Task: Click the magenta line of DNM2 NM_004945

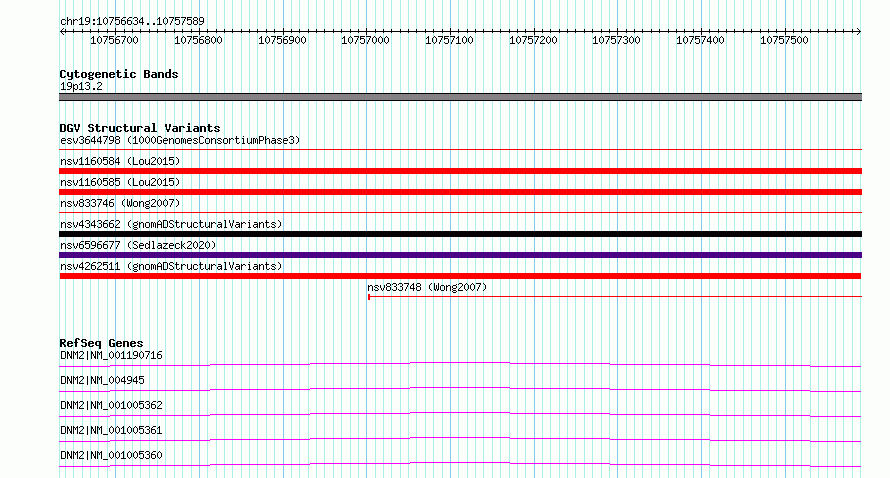Action: 460,389
